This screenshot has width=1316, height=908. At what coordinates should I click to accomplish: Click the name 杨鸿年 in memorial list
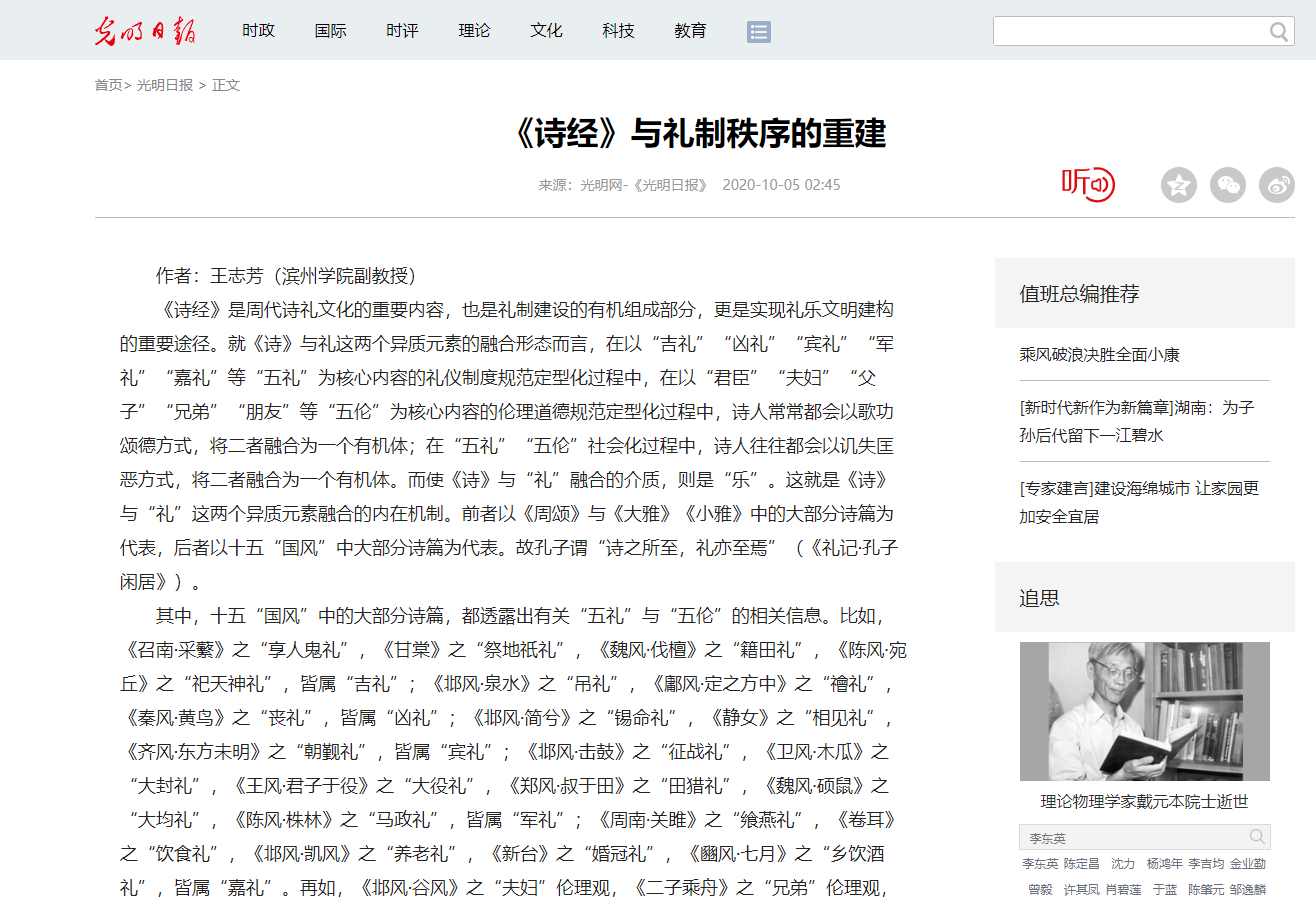[x=1164, y=863]
